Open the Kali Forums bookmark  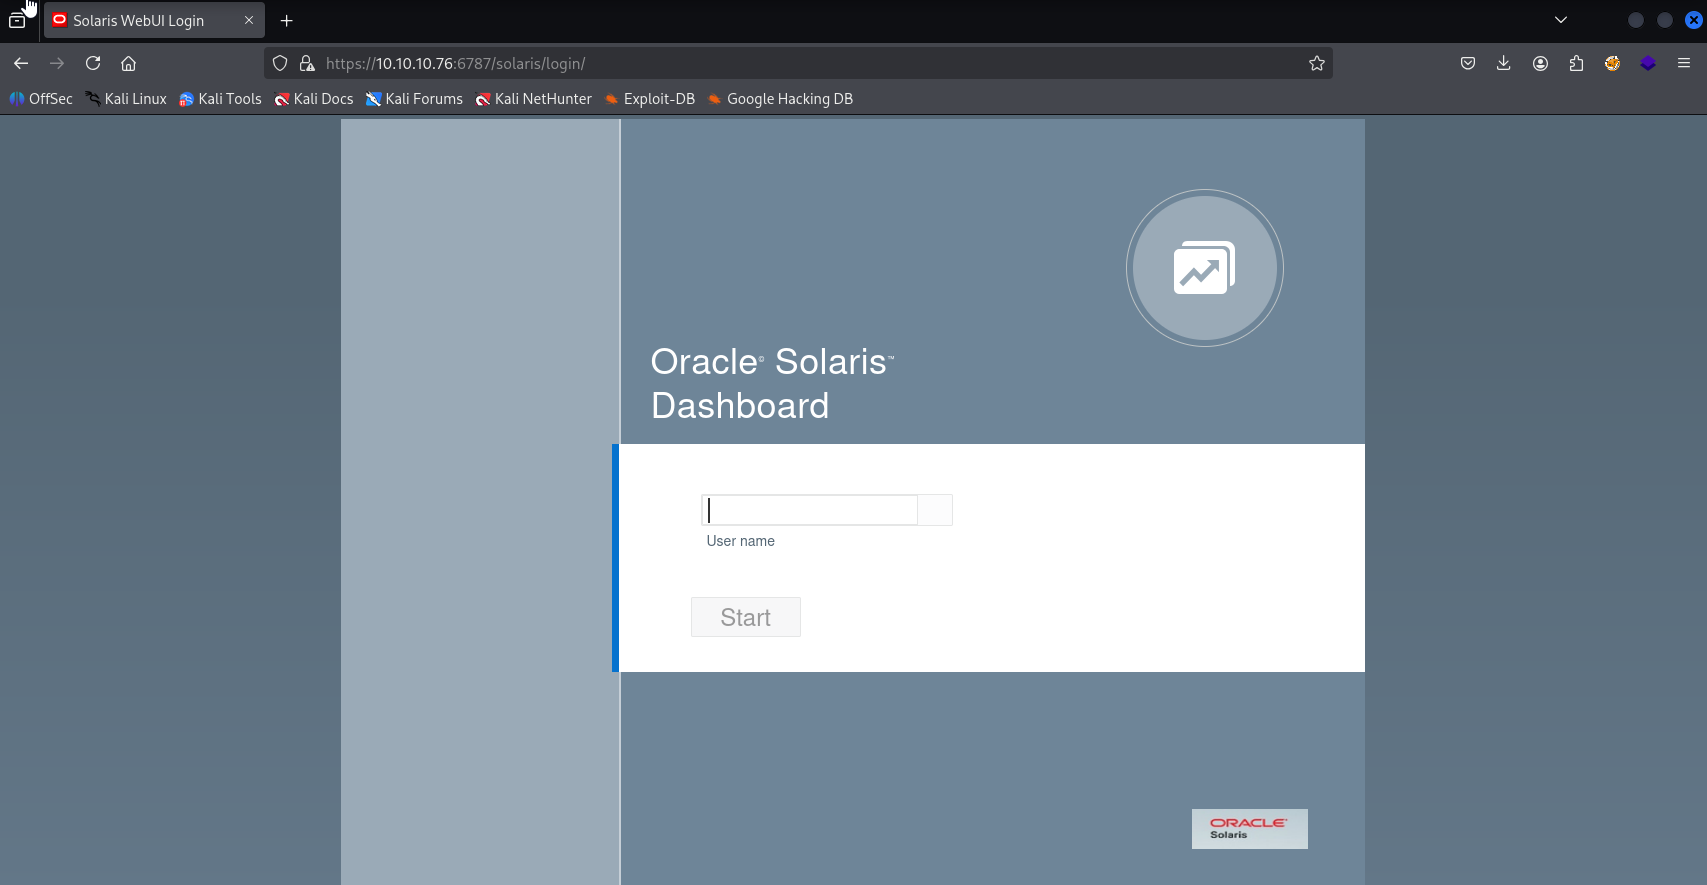point(414,99)
